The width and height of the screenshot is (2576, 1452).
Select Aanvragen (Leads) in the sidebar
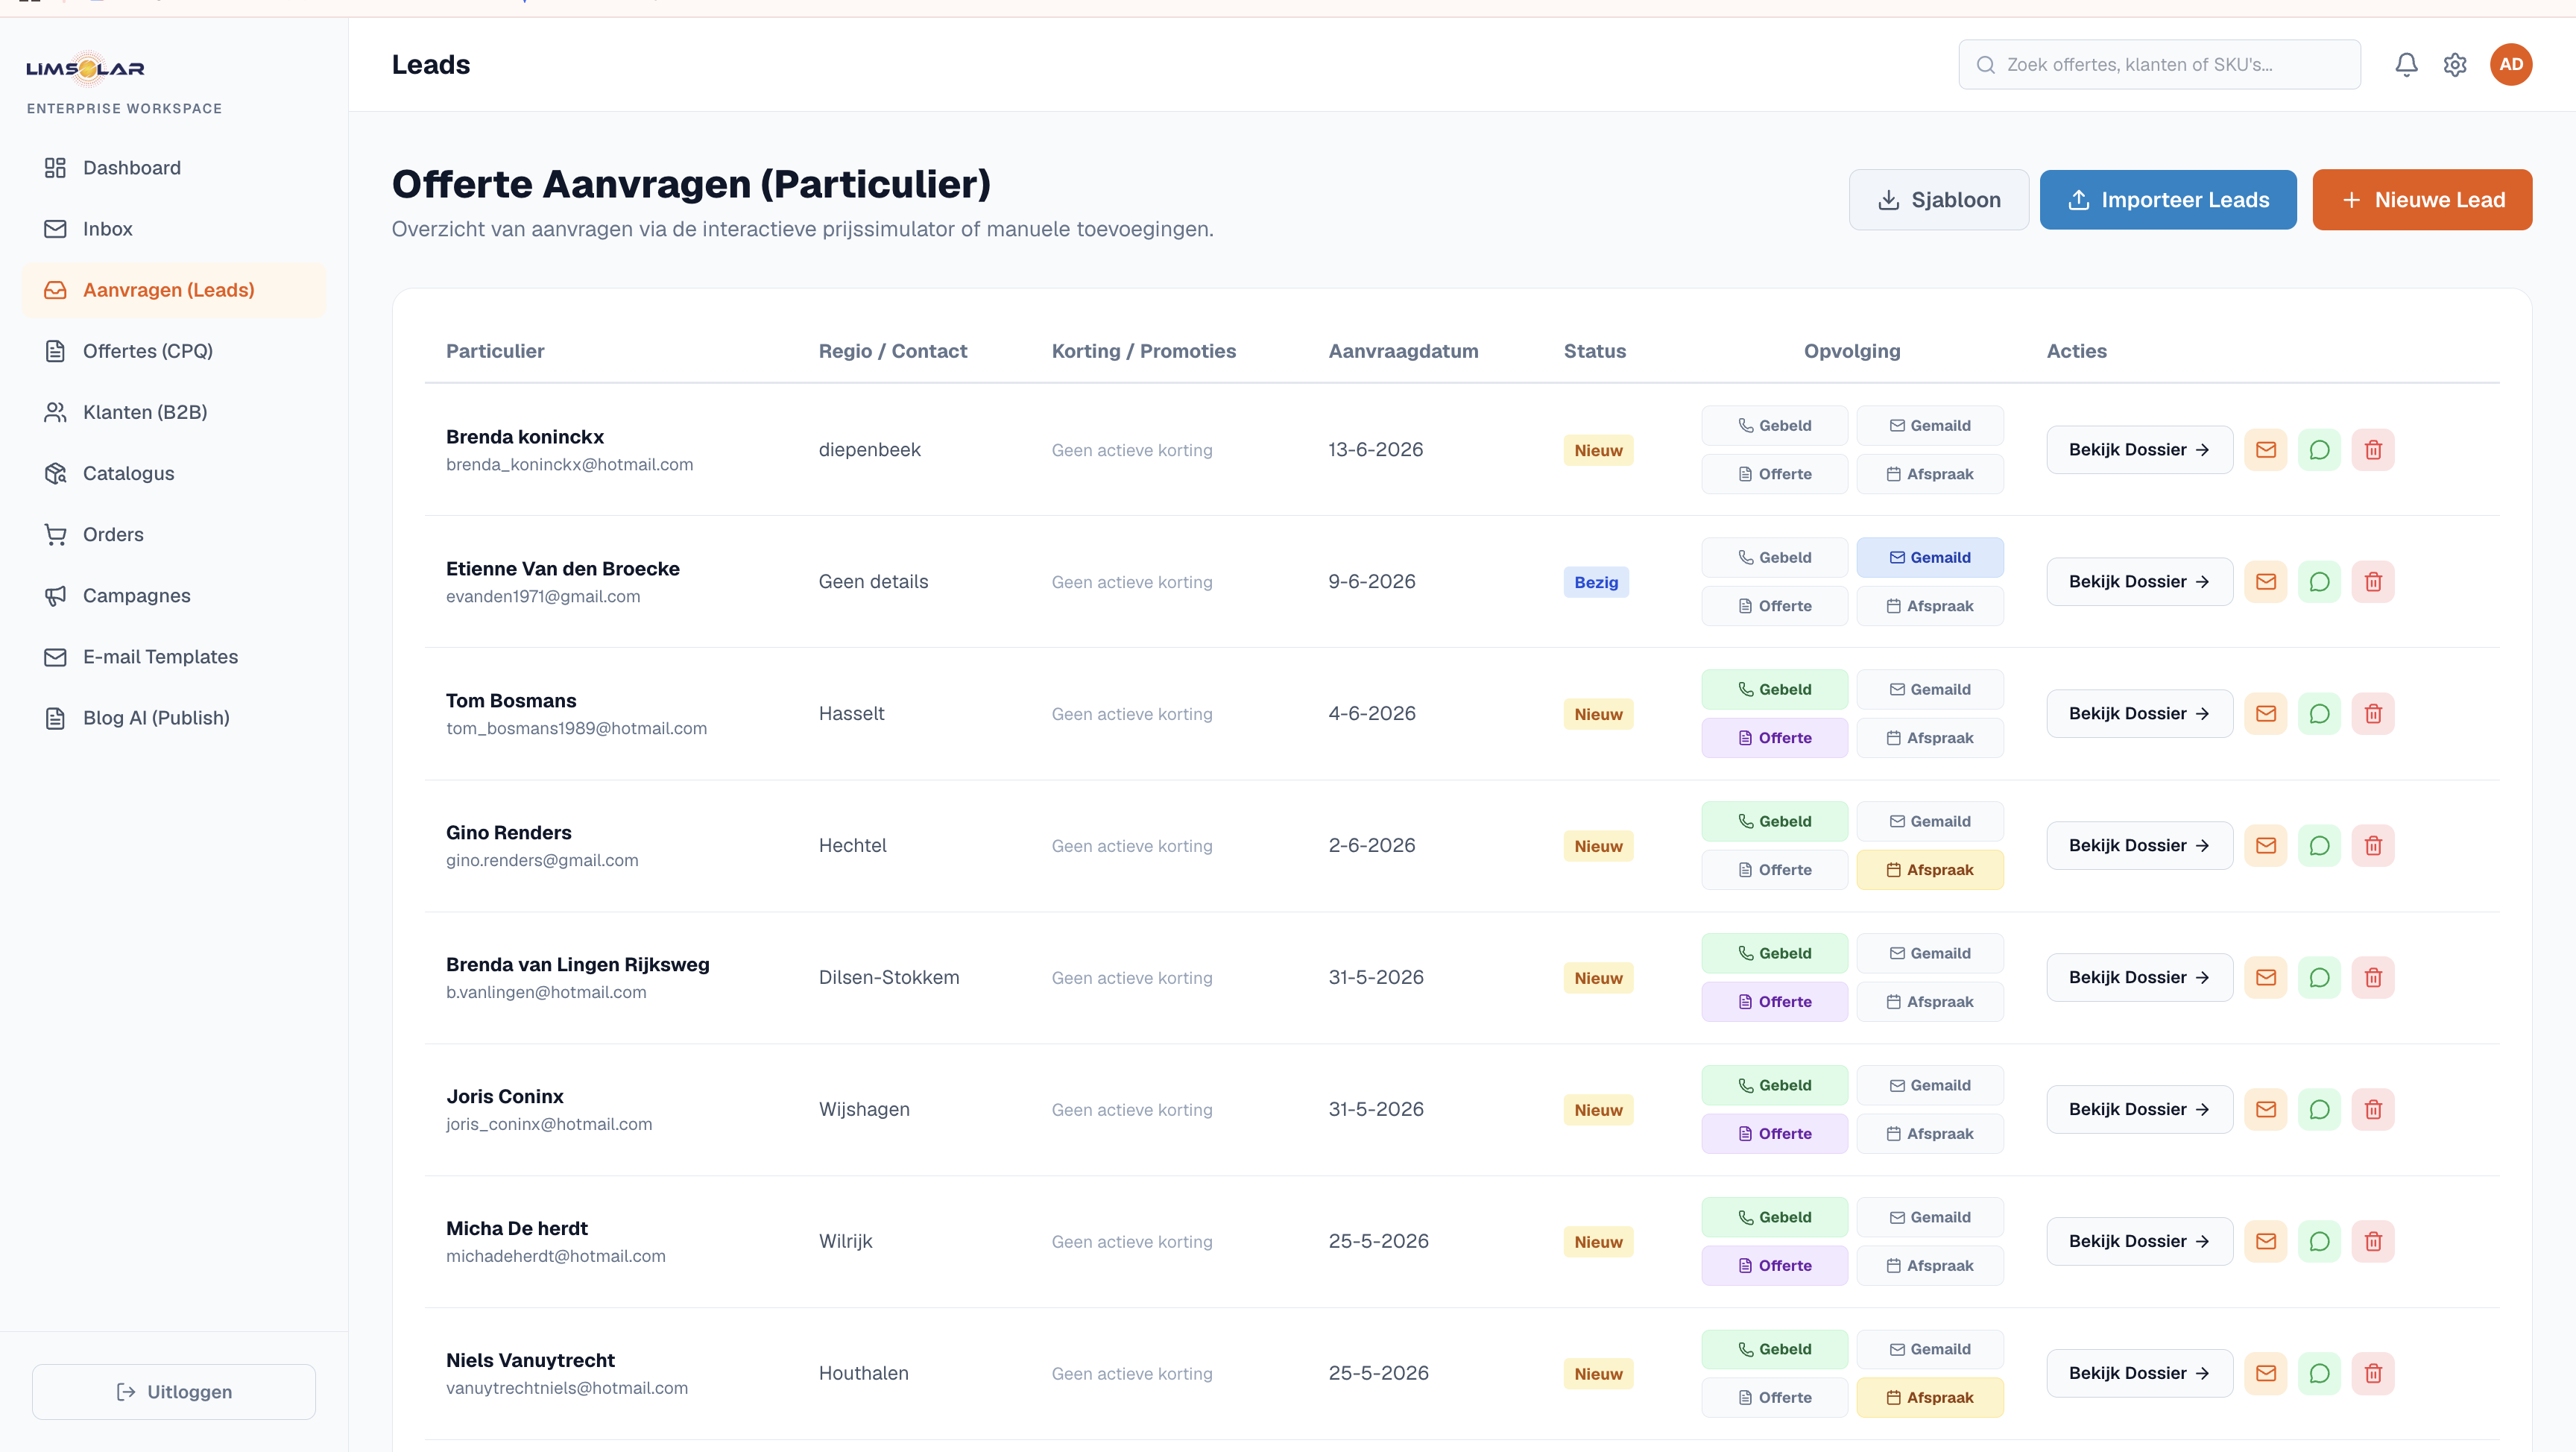(174, 290)
